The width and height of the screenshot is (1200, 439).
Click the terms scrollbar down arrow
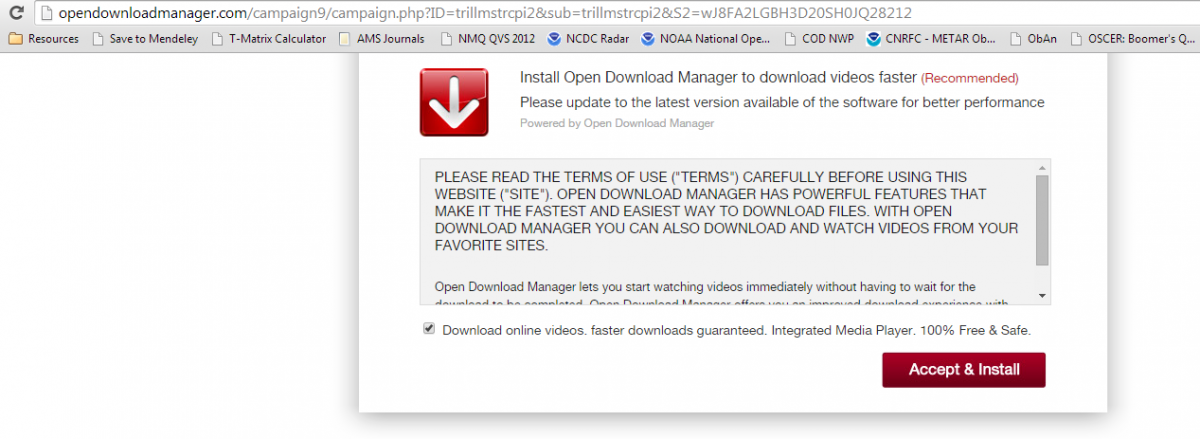(1042, 296)
